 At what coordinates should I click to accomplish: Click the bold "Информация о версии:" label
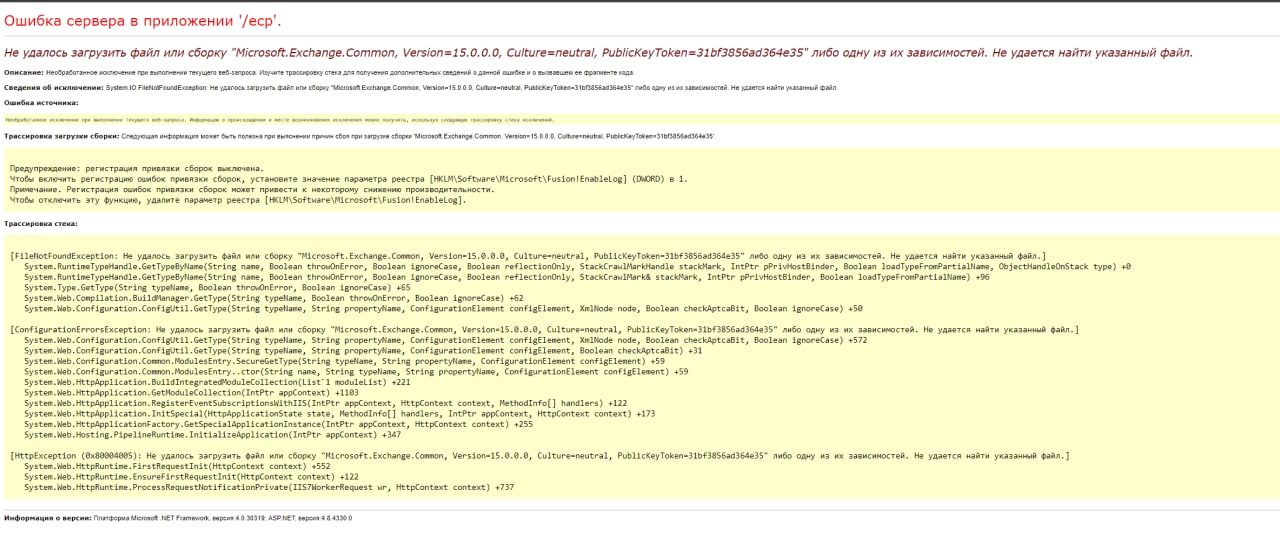(47, 519)
